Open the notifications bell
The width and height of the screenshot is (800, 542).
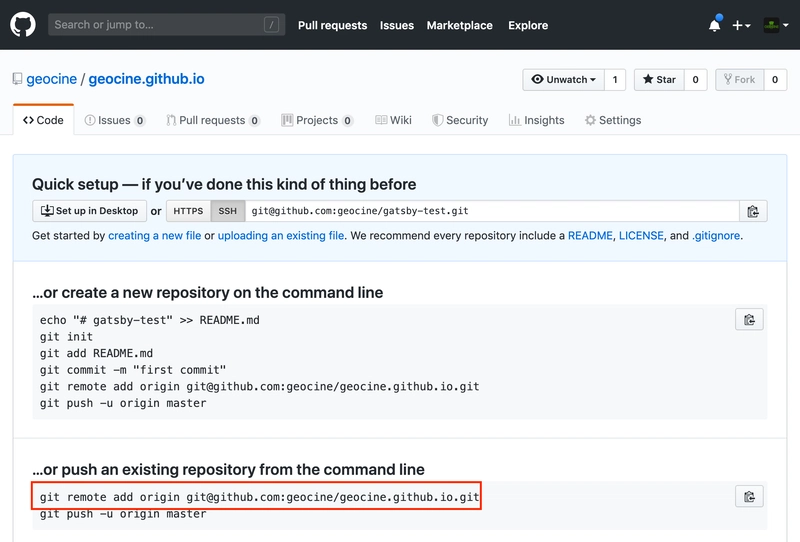[715, 25]
